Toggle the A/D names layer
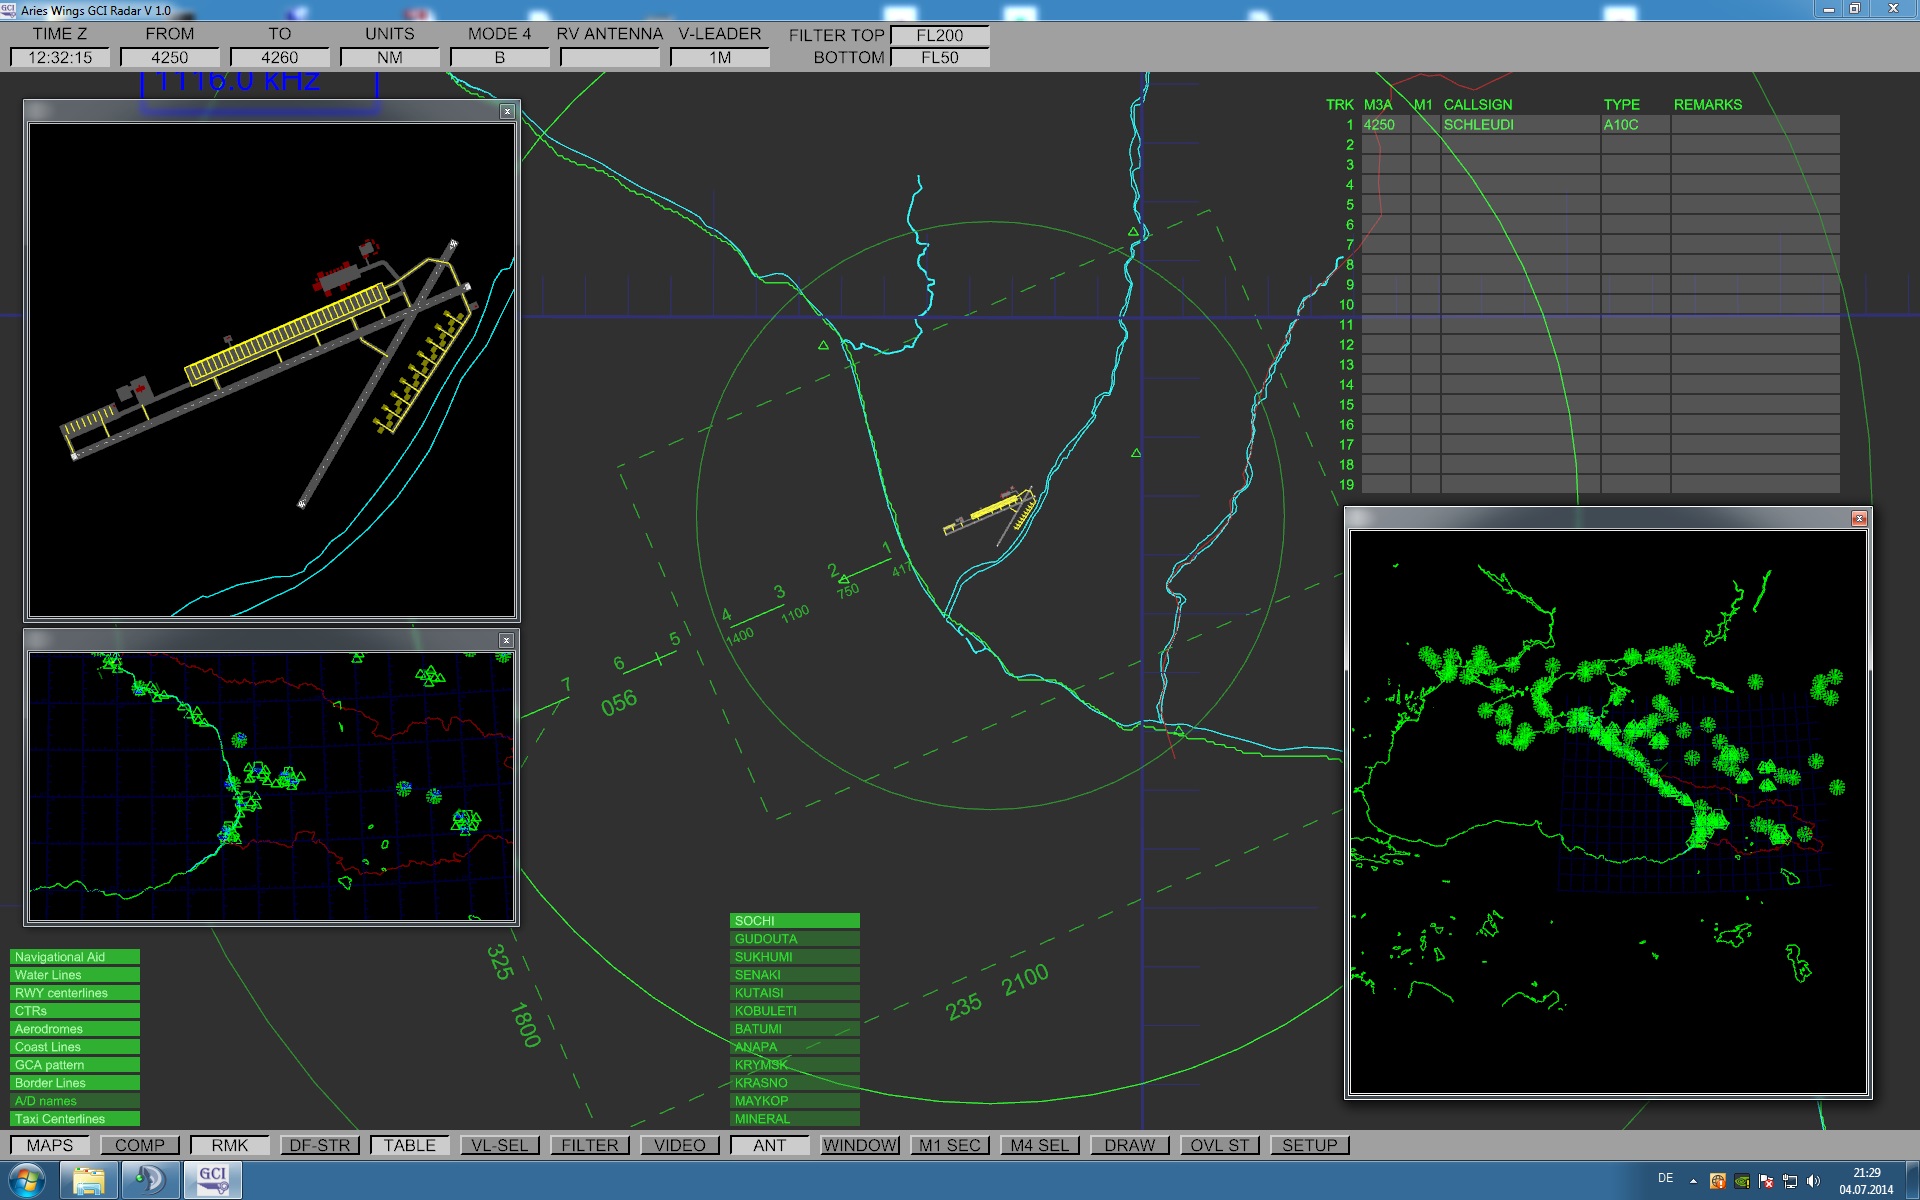Viewport: 1920px width, 1200px height. point(74,1101)
